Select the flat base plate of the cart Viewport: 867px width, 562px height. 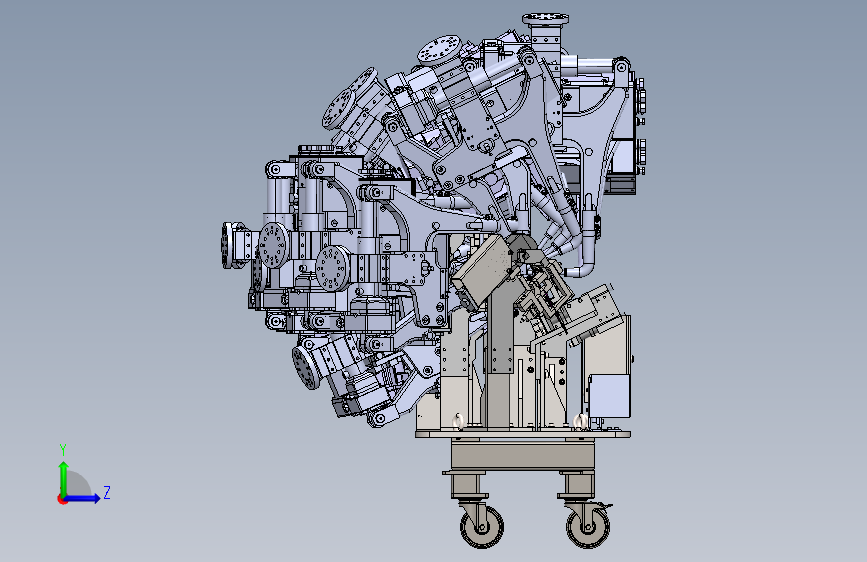click(523, 434)
